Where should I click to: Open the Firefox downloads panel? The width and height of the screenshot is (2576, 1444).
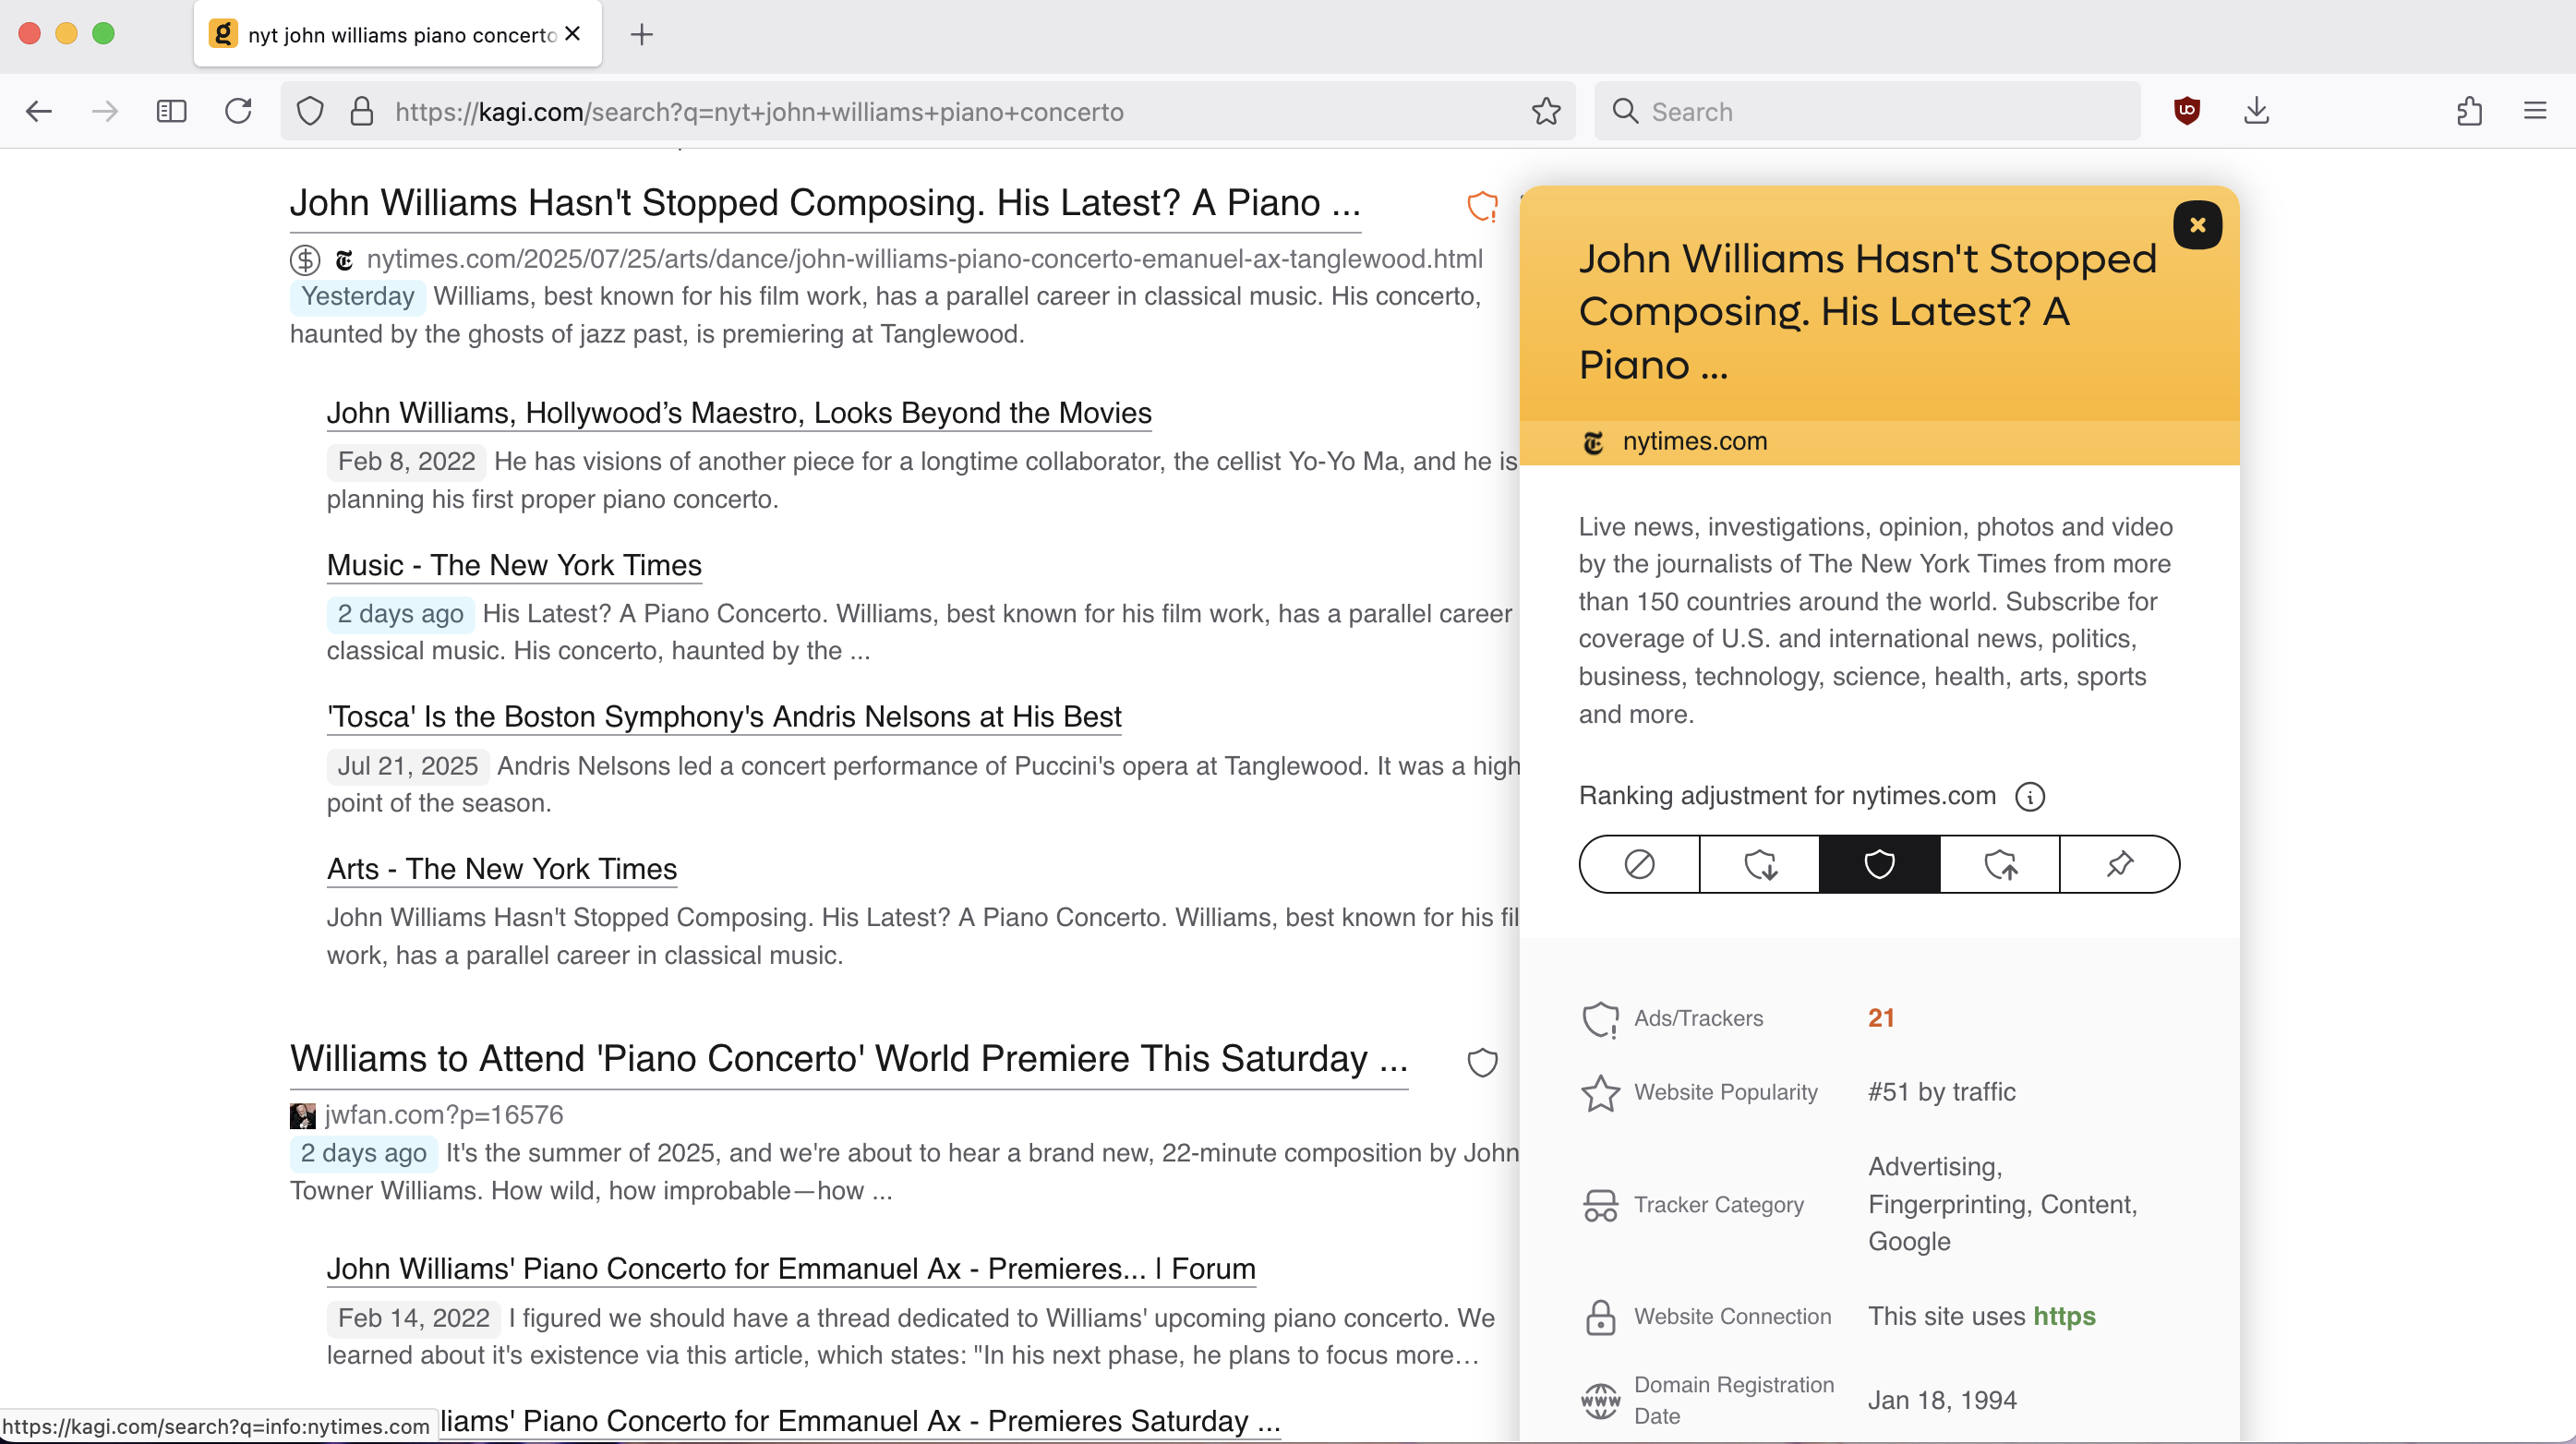coord(2256,111)
